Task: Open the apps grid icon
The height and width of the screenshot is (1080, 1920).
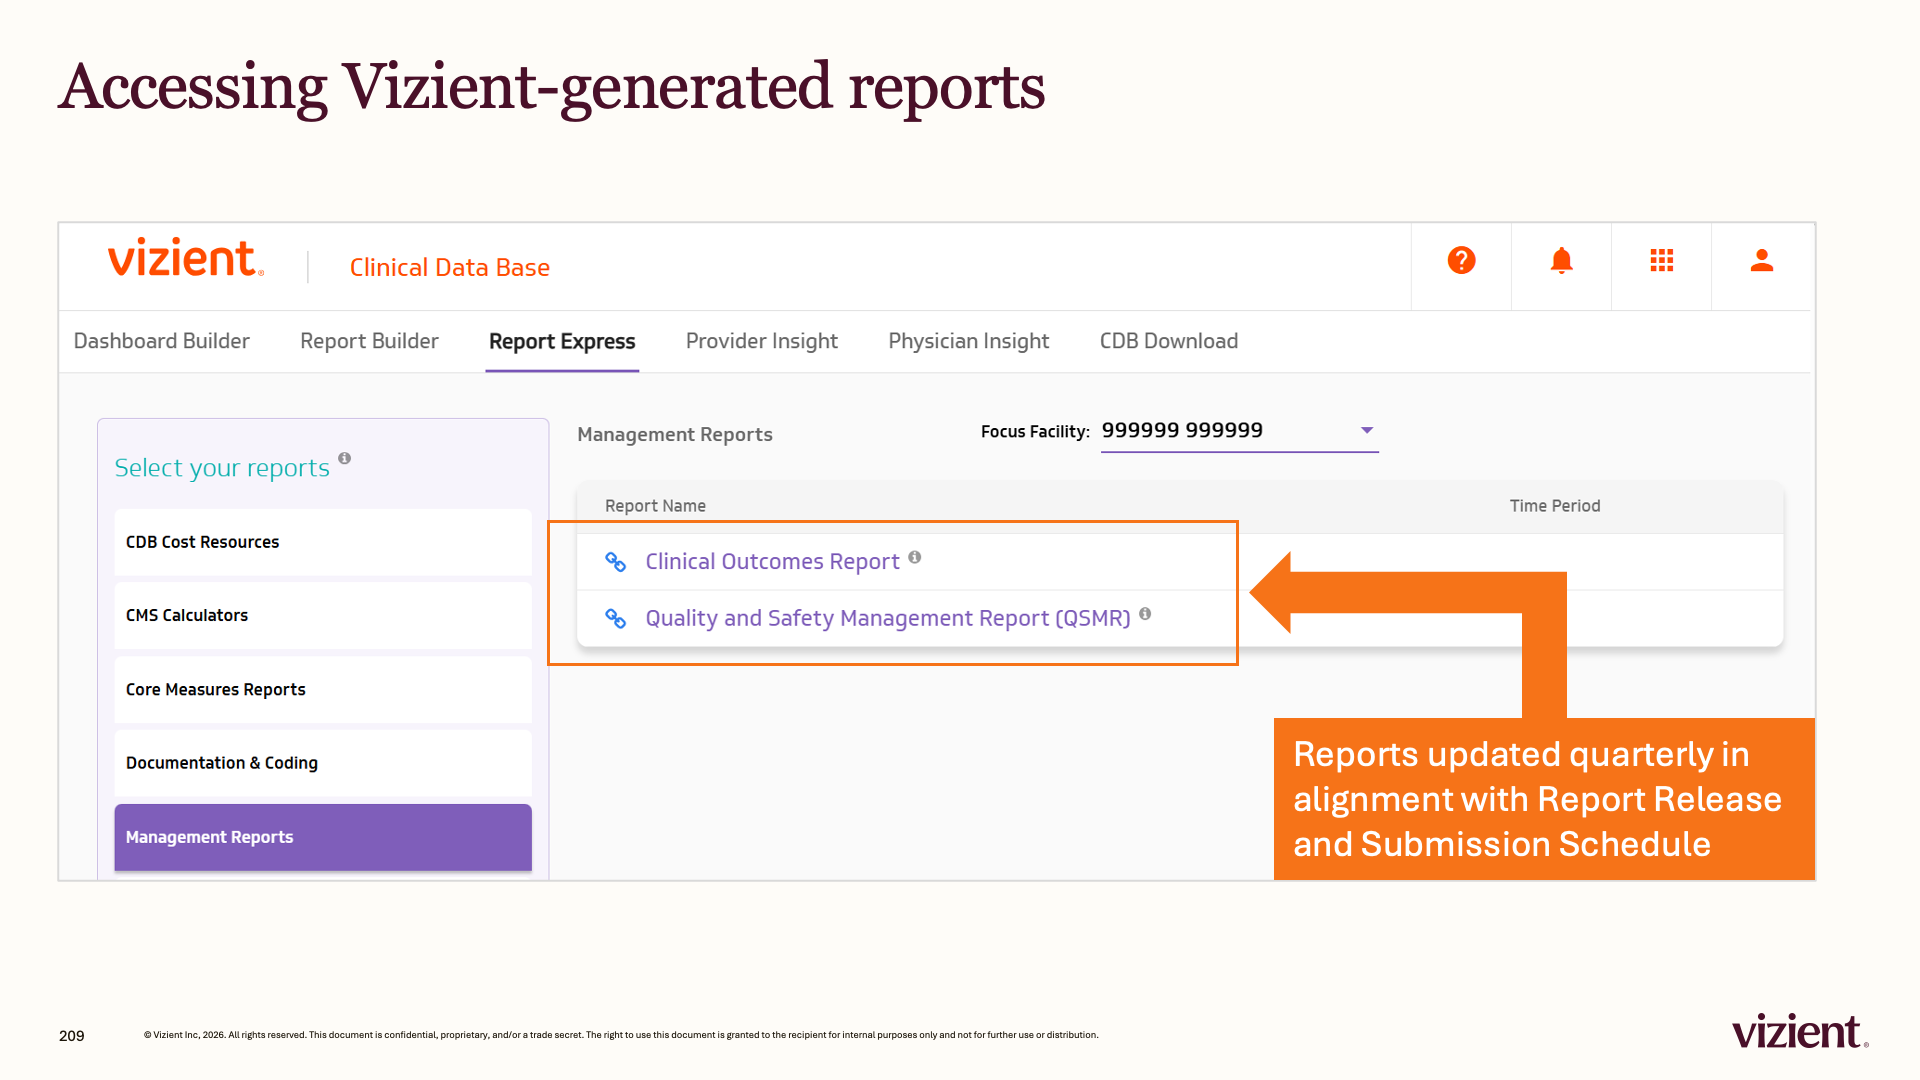Action: pyautogui.click(x=1661, y=261)
